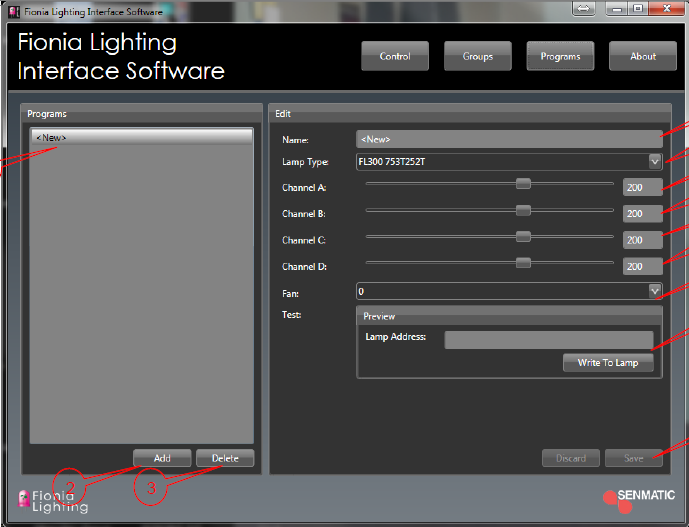
Task: Maximize the Fionia Lighting window
Action: click(x=638, y=8)
